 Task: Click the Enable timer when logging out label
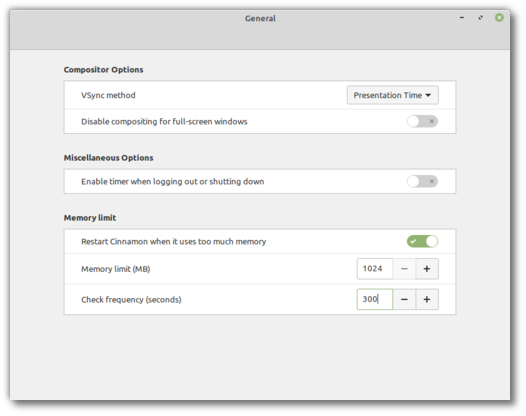pyautogui.click(x=172, y=181)
